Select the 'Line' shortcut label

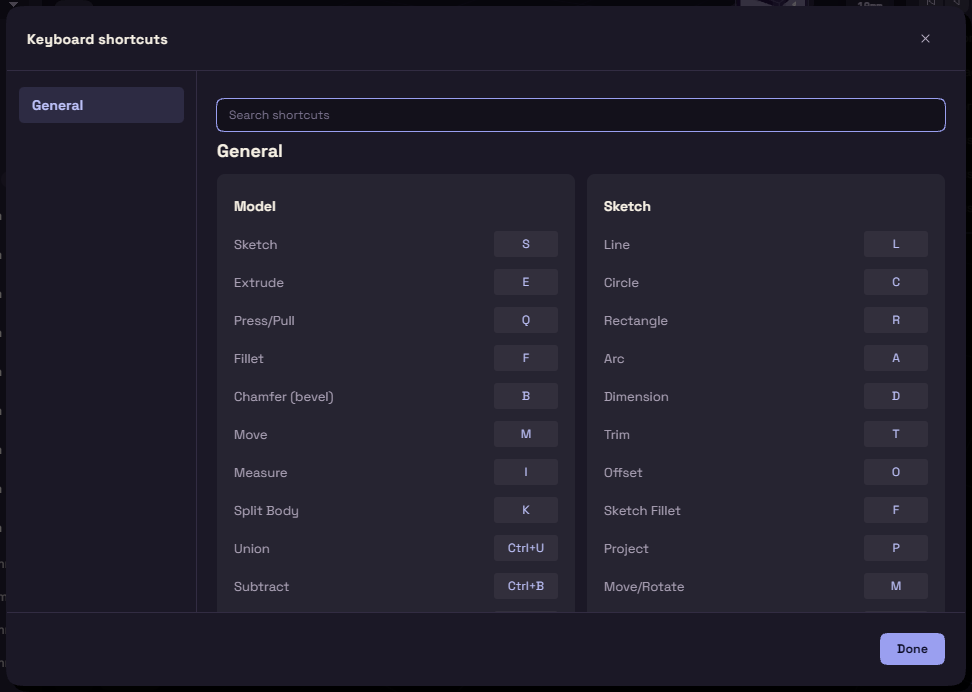(617, 244)
